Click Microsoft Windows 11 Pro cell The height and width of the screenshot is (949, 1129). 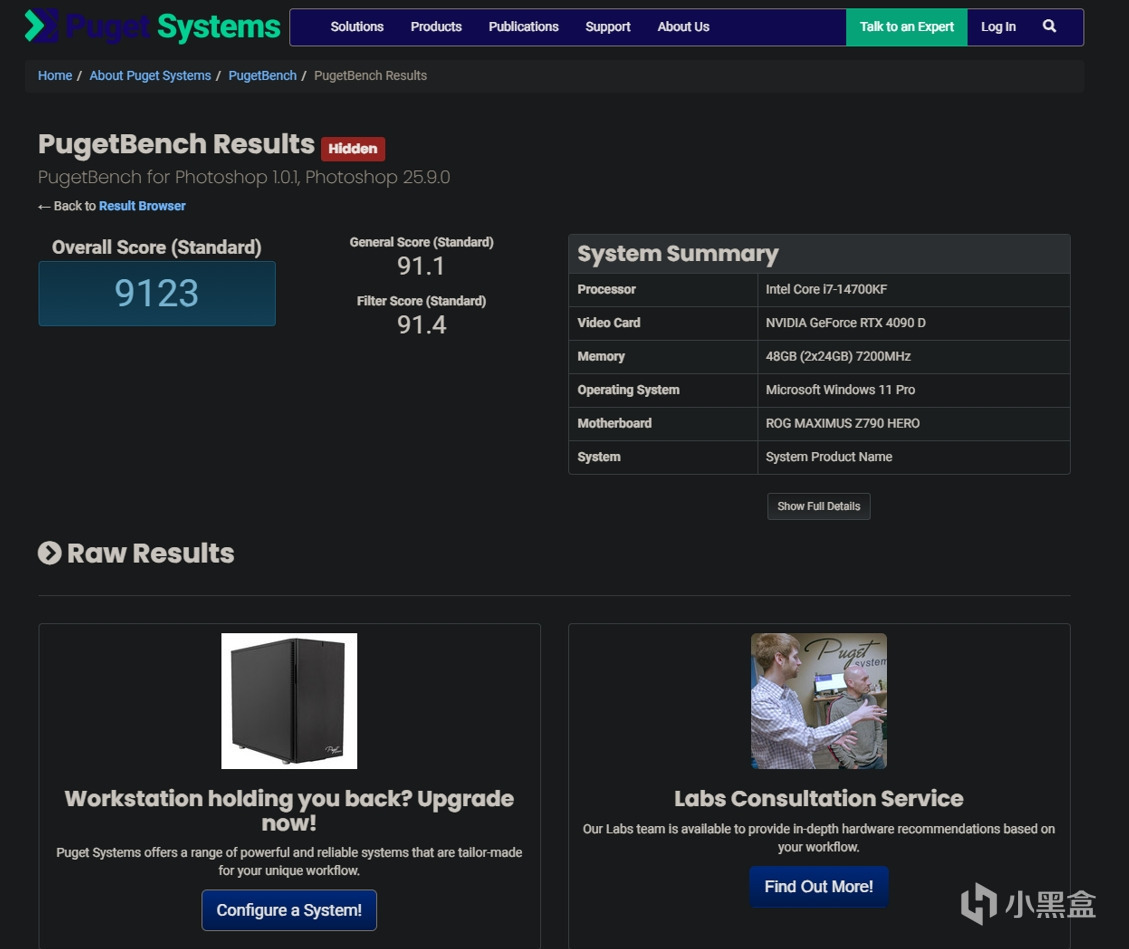[913, 390]
